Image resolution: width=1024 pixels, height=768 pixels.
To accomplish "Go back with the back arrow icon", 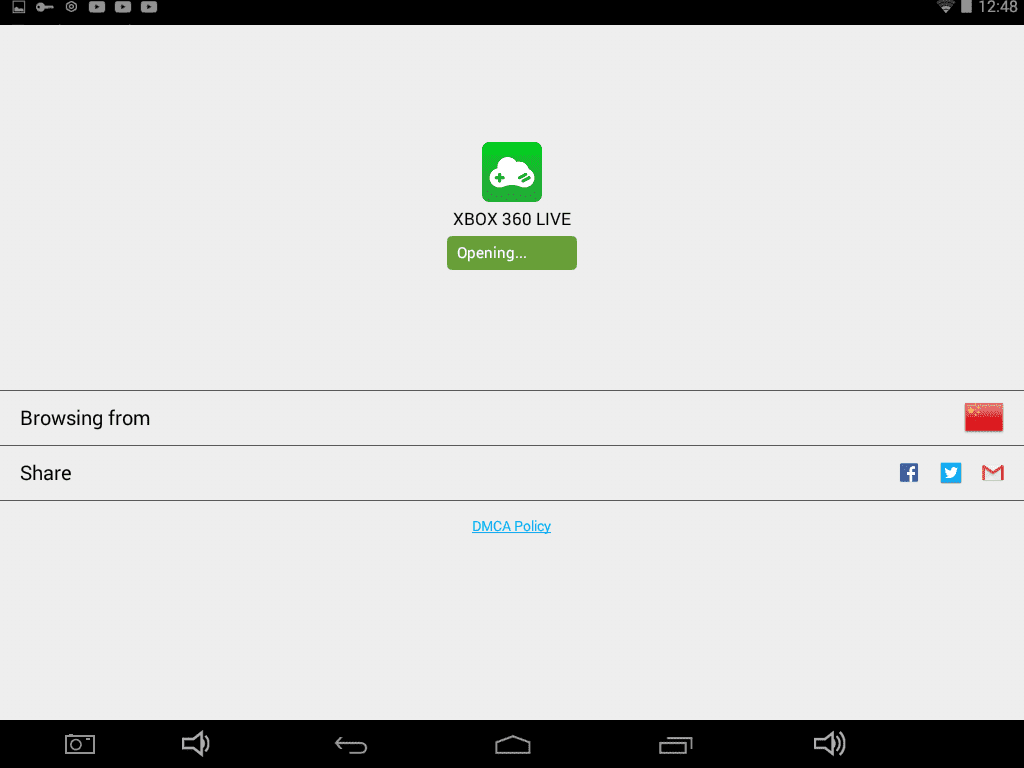I will point(351,744).
